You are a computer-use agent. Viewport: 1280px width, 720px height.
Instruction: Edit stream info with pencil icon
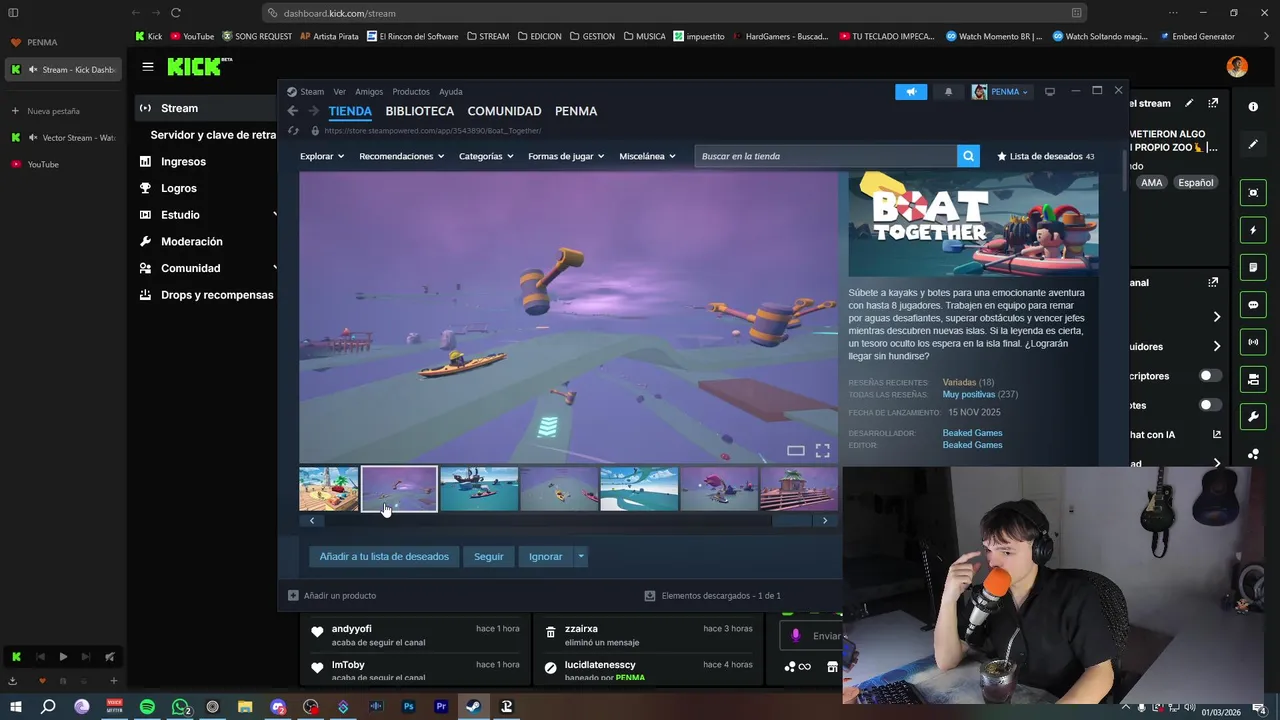tap(1189, 103)
